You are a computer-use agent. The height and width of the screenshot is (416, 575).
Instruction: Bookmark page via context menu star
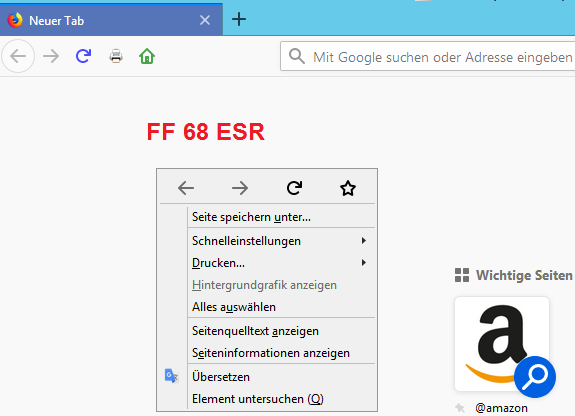(348, 188)
